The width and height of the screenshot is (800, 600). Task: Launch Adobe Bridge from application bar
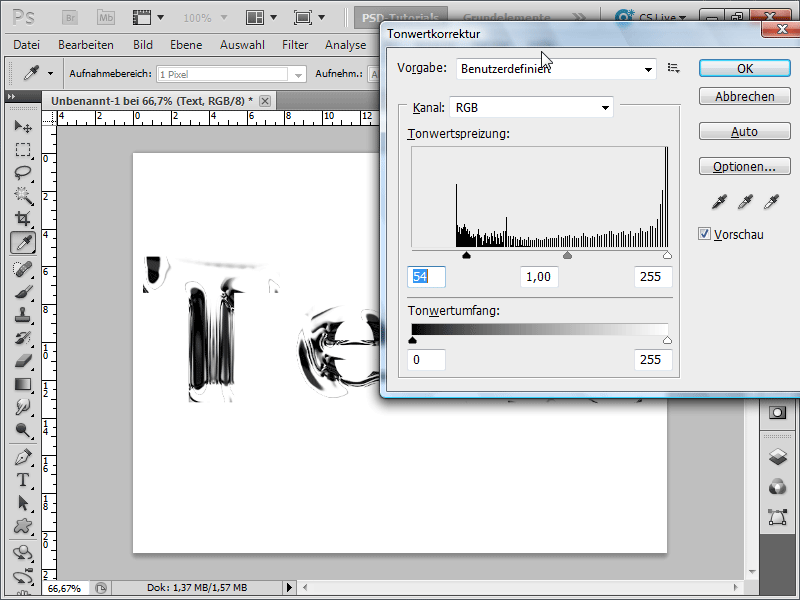[x=70, y=18]
